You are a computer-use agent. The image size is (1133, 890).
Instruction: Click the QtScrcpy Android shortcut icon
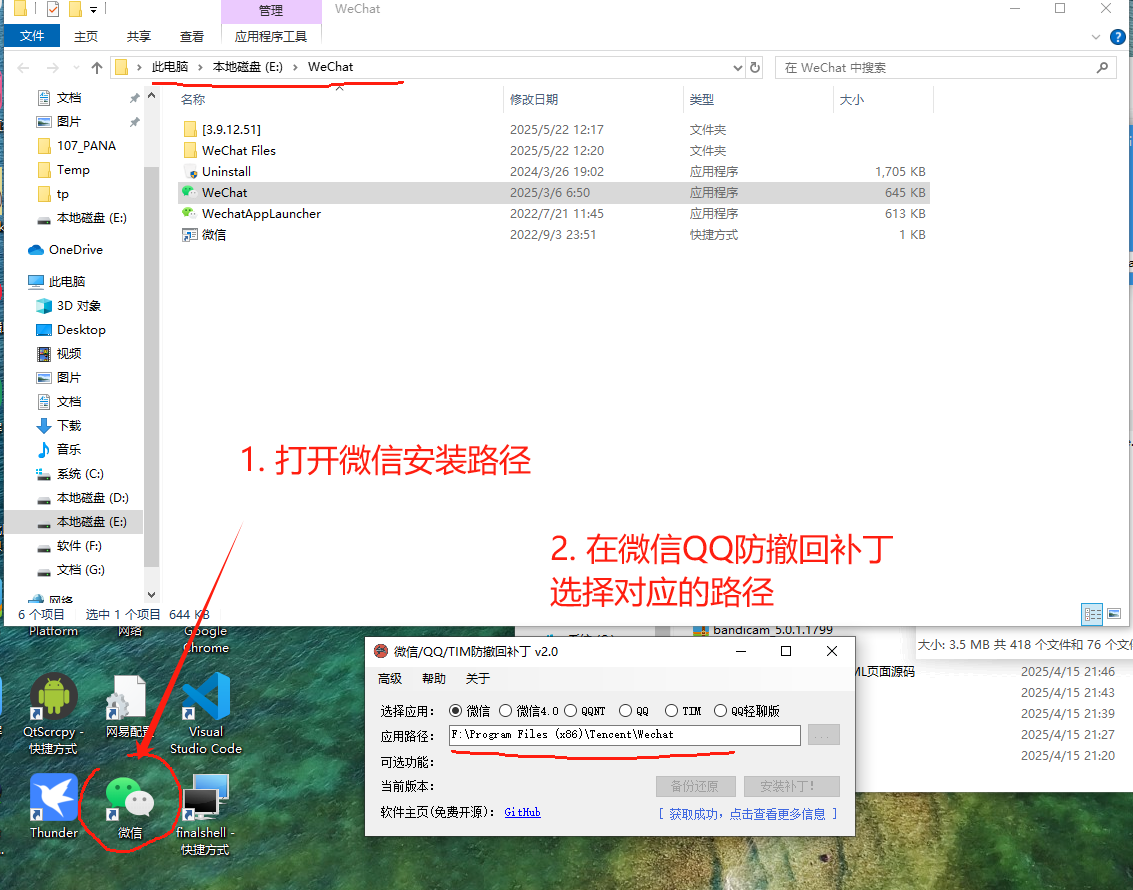pyautogui.click(x=54, y=700)
